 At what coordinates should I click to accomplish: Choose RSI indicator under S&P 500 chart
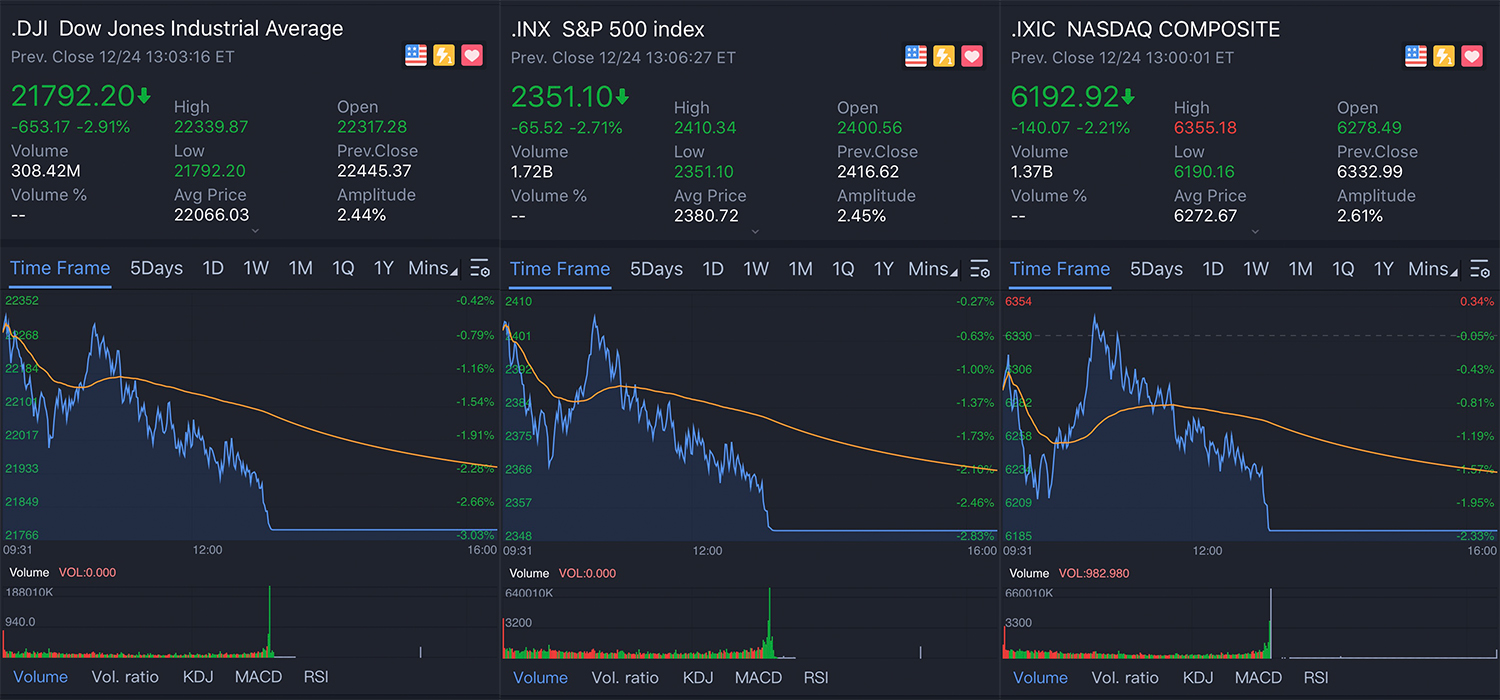(x=816, y=677)
